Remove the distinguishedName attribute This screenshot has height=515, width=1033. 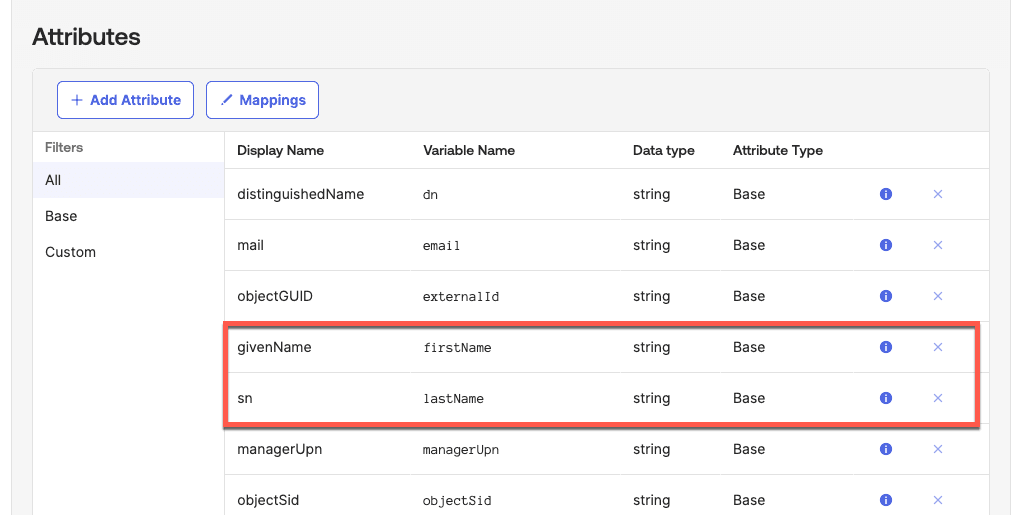pos(938,194)
